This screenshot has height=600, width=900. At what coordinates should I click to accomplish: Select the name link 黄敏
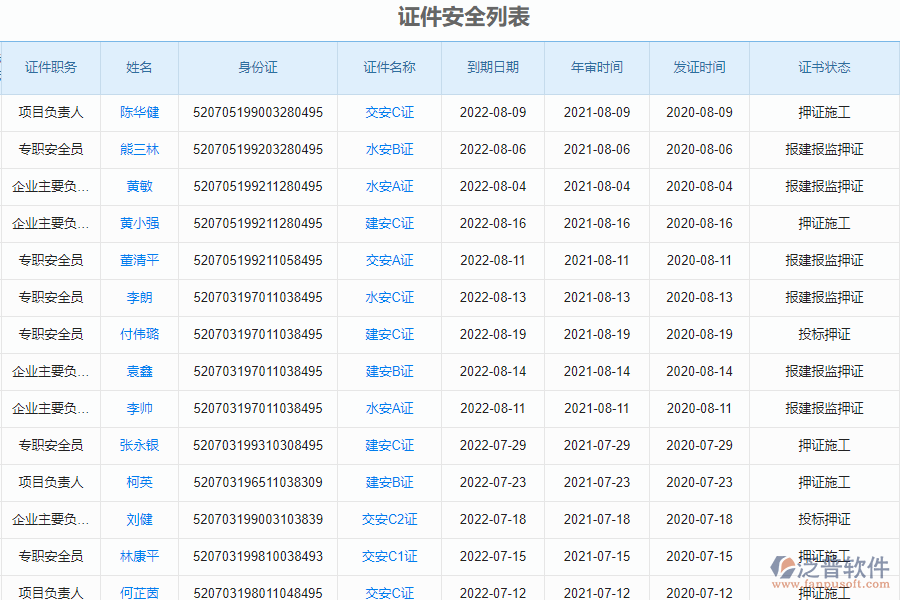pyautogui.click(x=139, y=186)
